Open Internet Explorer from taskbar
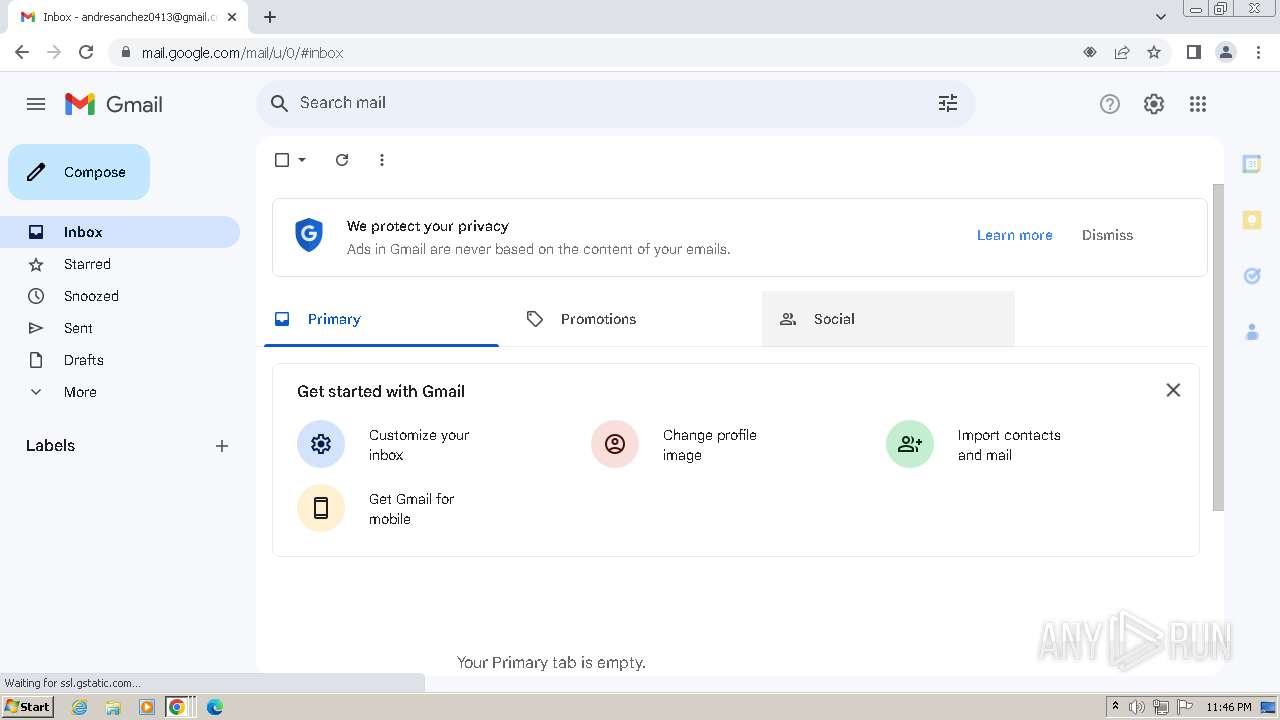 [80, 707]
